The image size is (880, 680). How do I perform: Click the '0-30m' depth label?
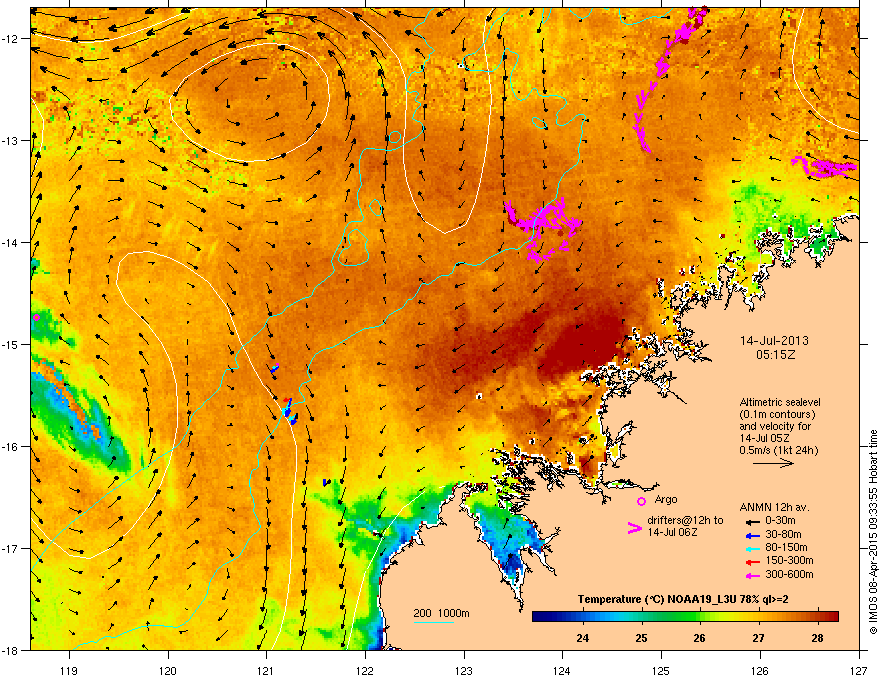coord(780,521)
